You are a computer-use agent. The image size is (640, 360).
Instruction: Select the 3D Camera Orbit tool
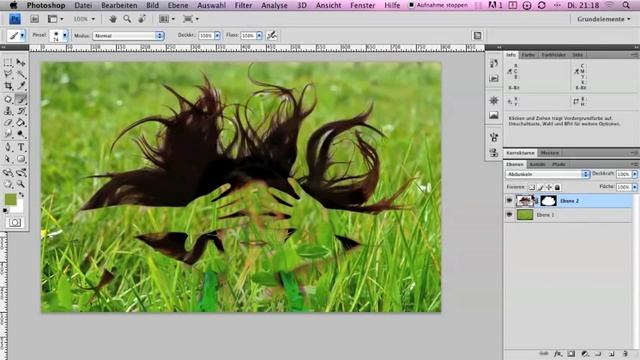21,172
